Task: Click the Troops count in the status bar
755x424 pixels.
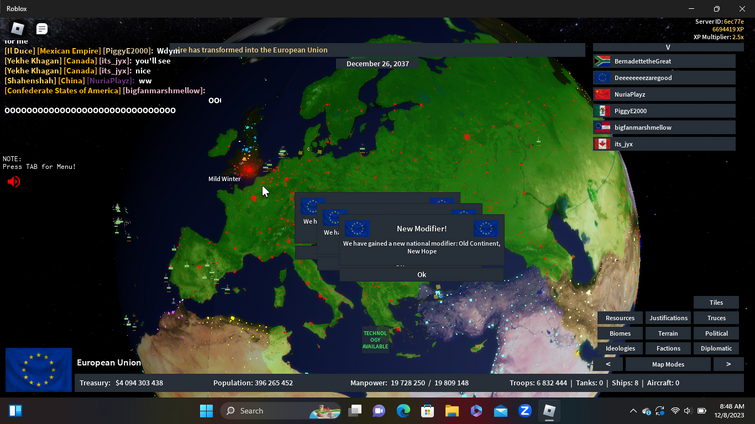Action: (x=538, y=383)
